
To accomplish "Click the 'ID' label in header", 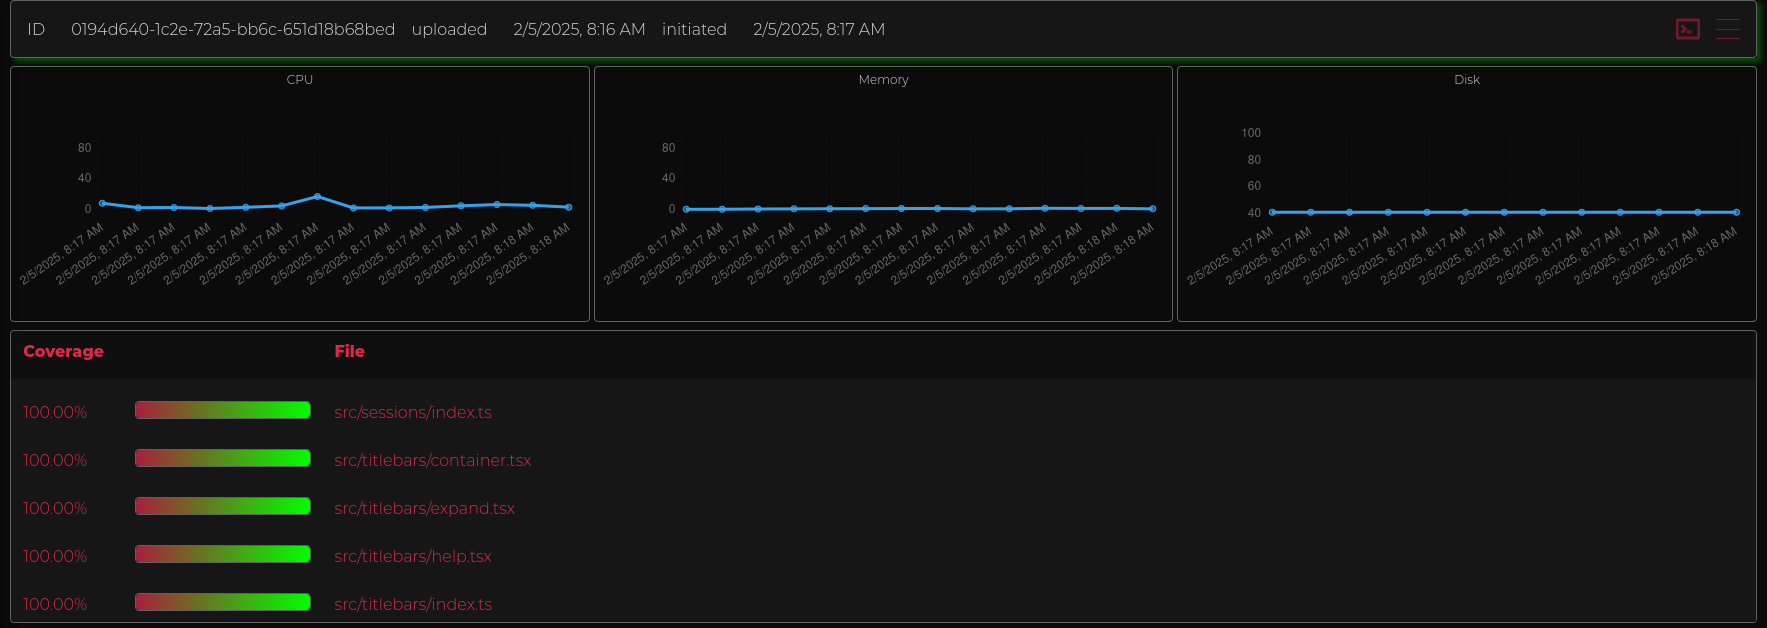I will (36, 30).
